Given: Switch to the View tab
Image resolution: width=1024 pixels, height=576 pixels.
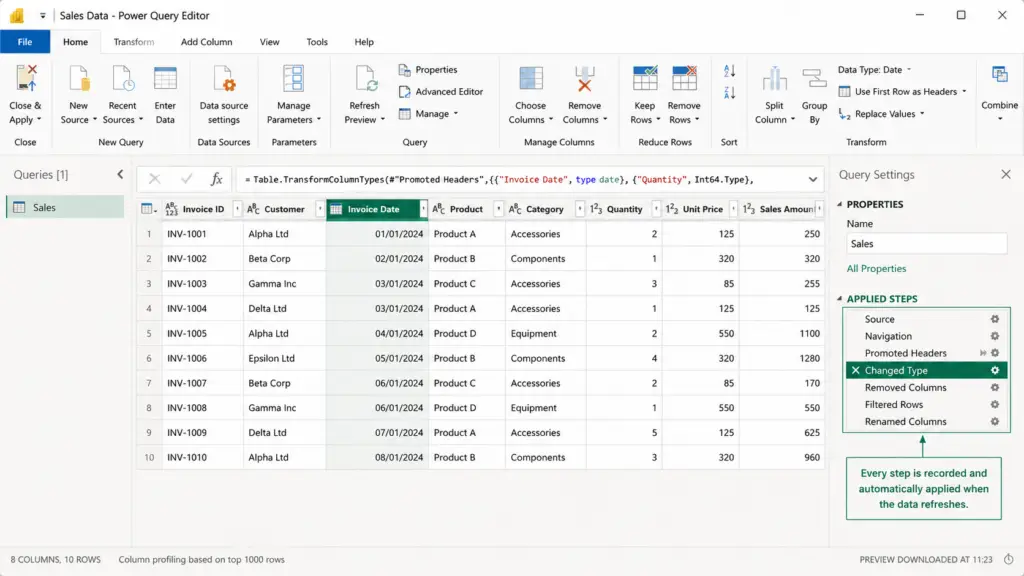Looking at the screenshot, I should (x=269, y=42).
